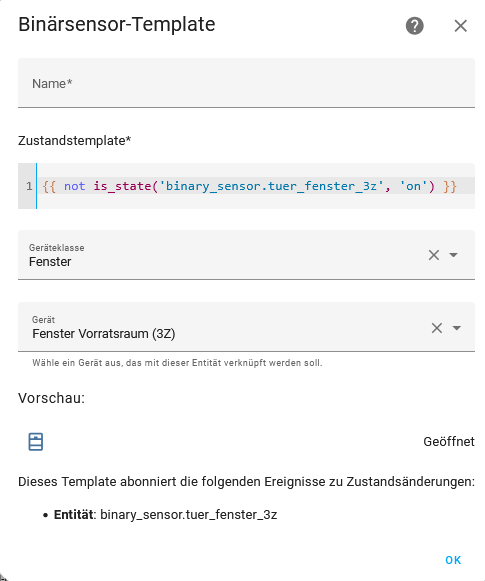
Task: Click the Vorschau heading
Action: tap(52, 398)
